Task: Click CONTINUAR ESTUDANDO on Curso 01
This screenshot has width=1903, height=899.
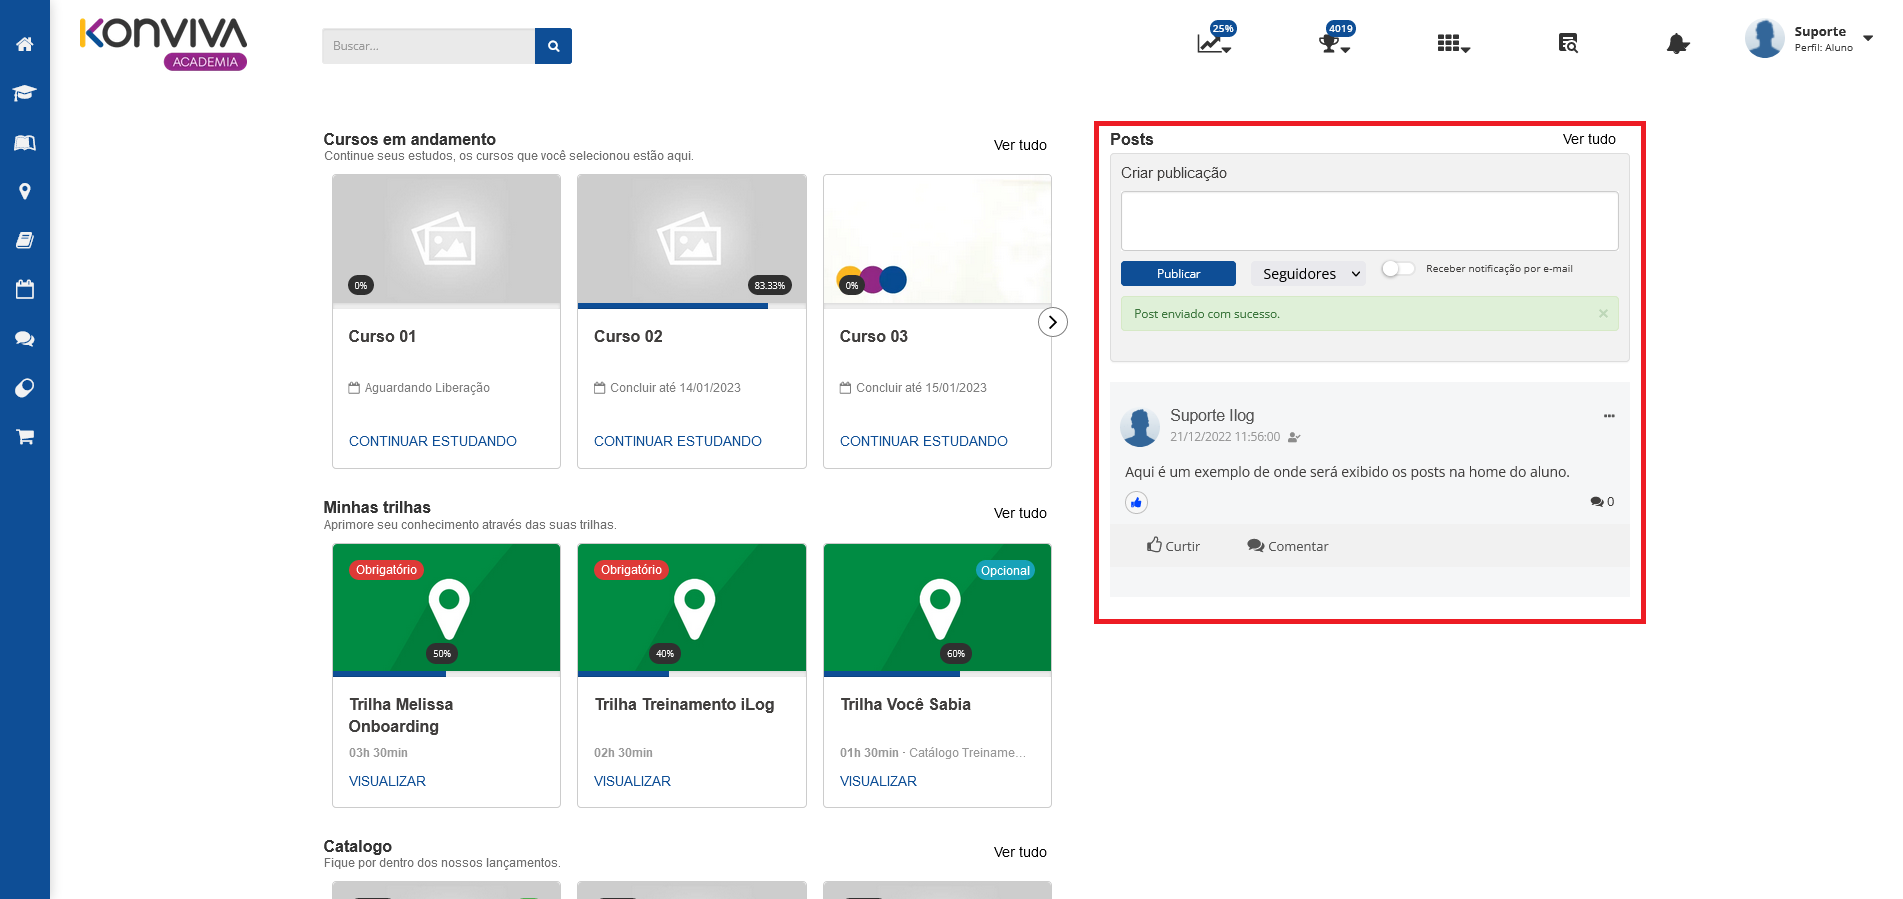Action: [433, 441]
